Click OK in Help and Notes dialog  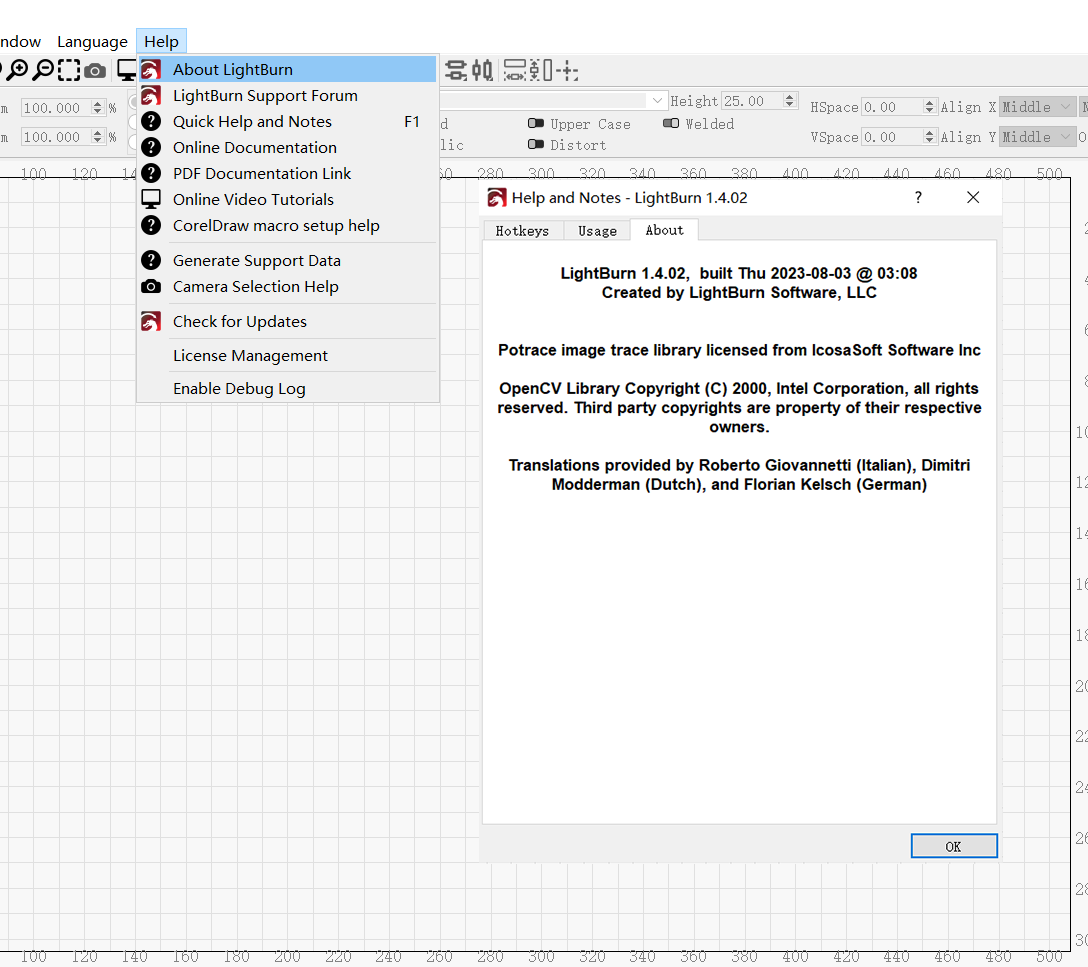[x=954, y=846]
